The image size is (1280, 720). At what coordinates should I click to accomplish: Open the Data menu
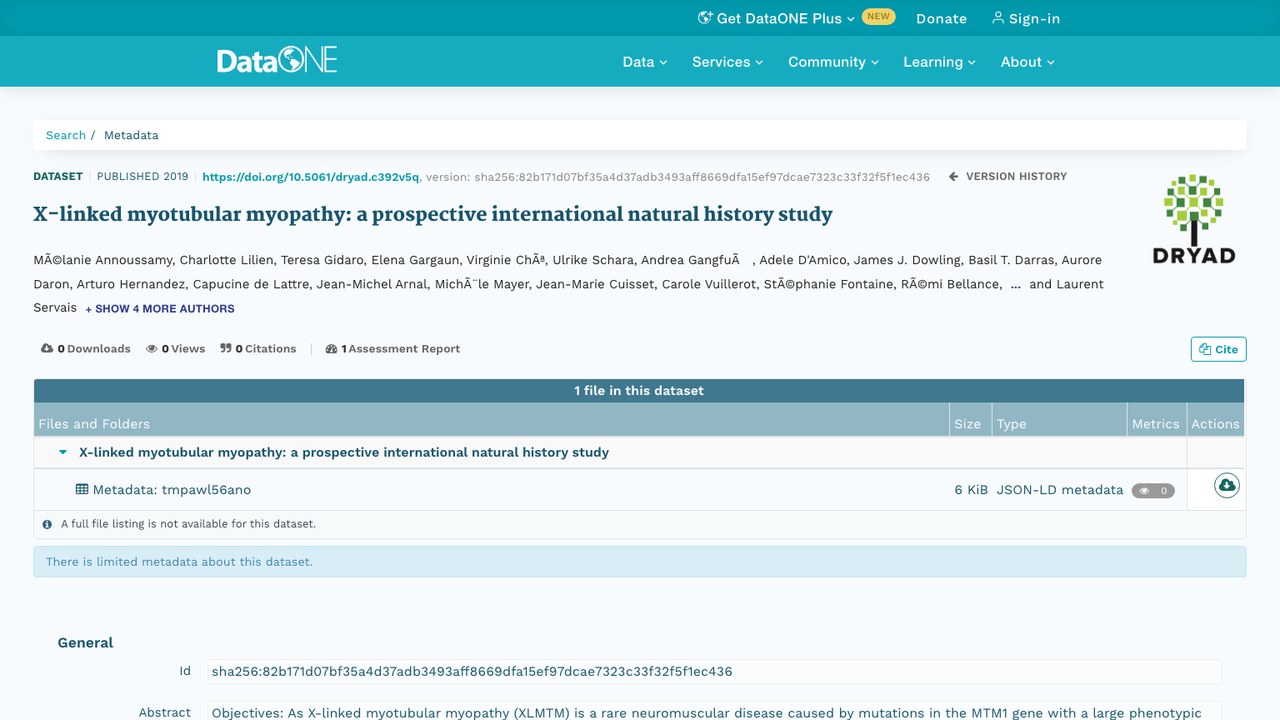644,62
